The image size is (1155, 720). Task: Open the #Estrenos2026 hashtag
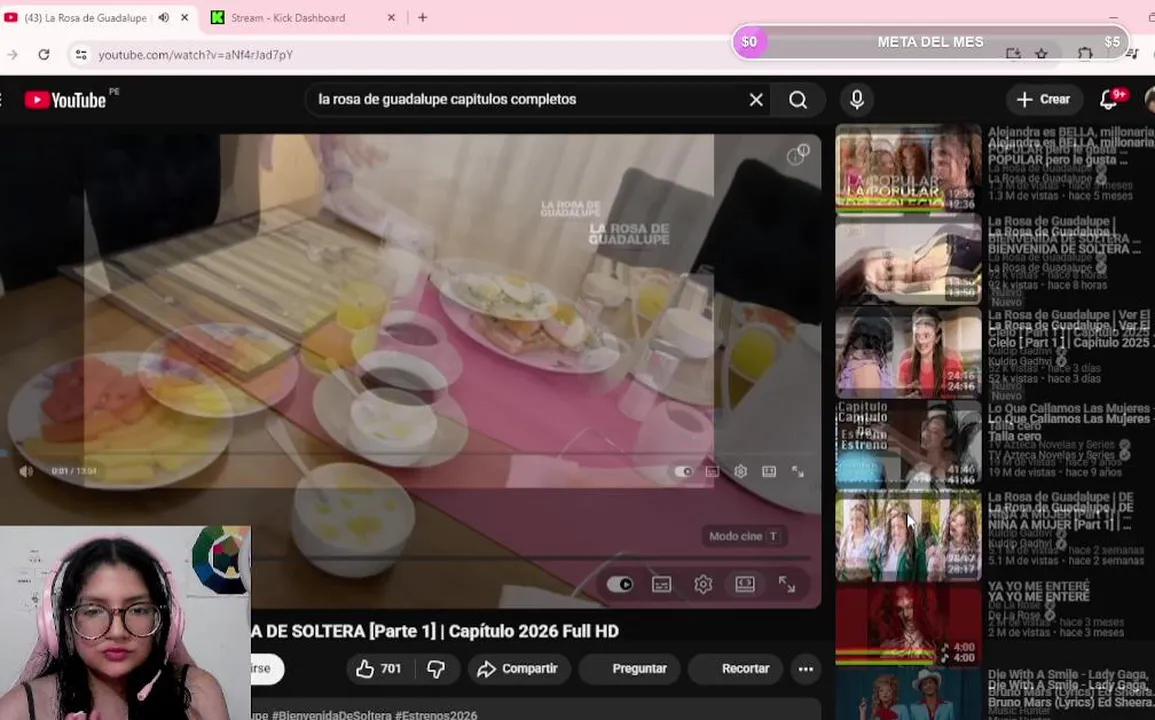coord(435,714)
